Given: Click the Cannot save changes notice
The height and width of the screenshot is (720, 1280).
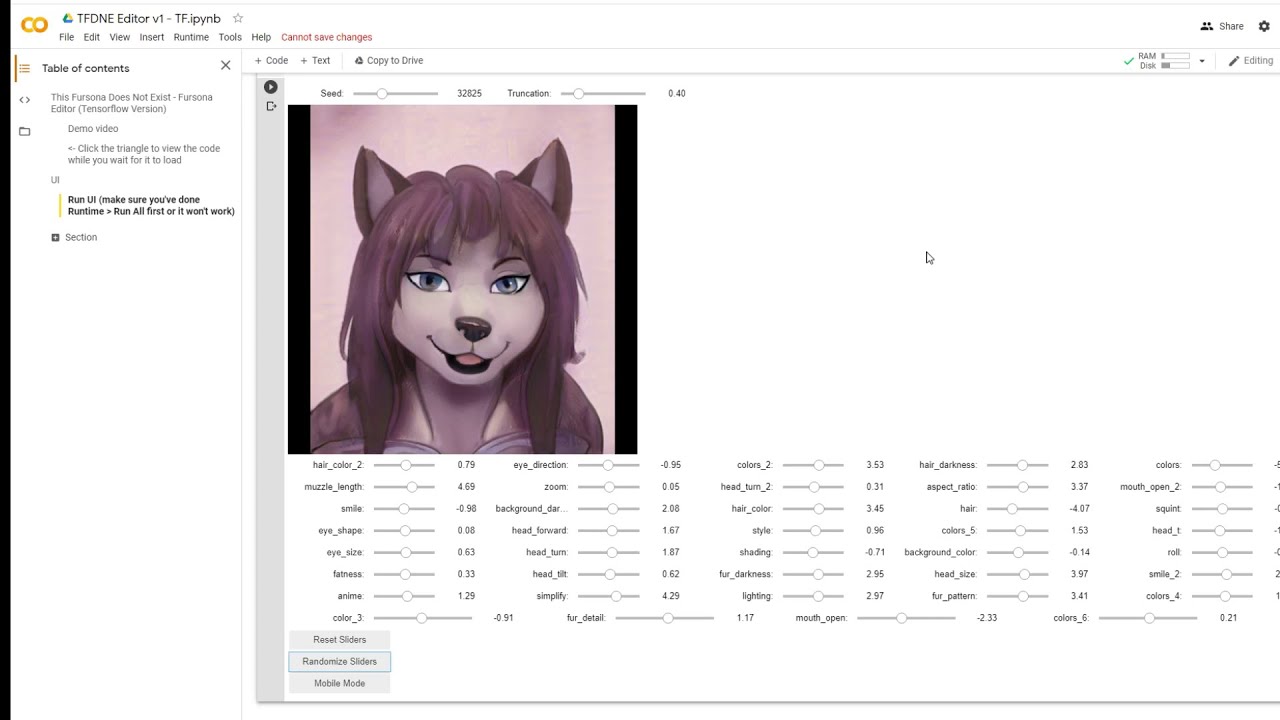Looking at the screenshot, I should 326,37.
